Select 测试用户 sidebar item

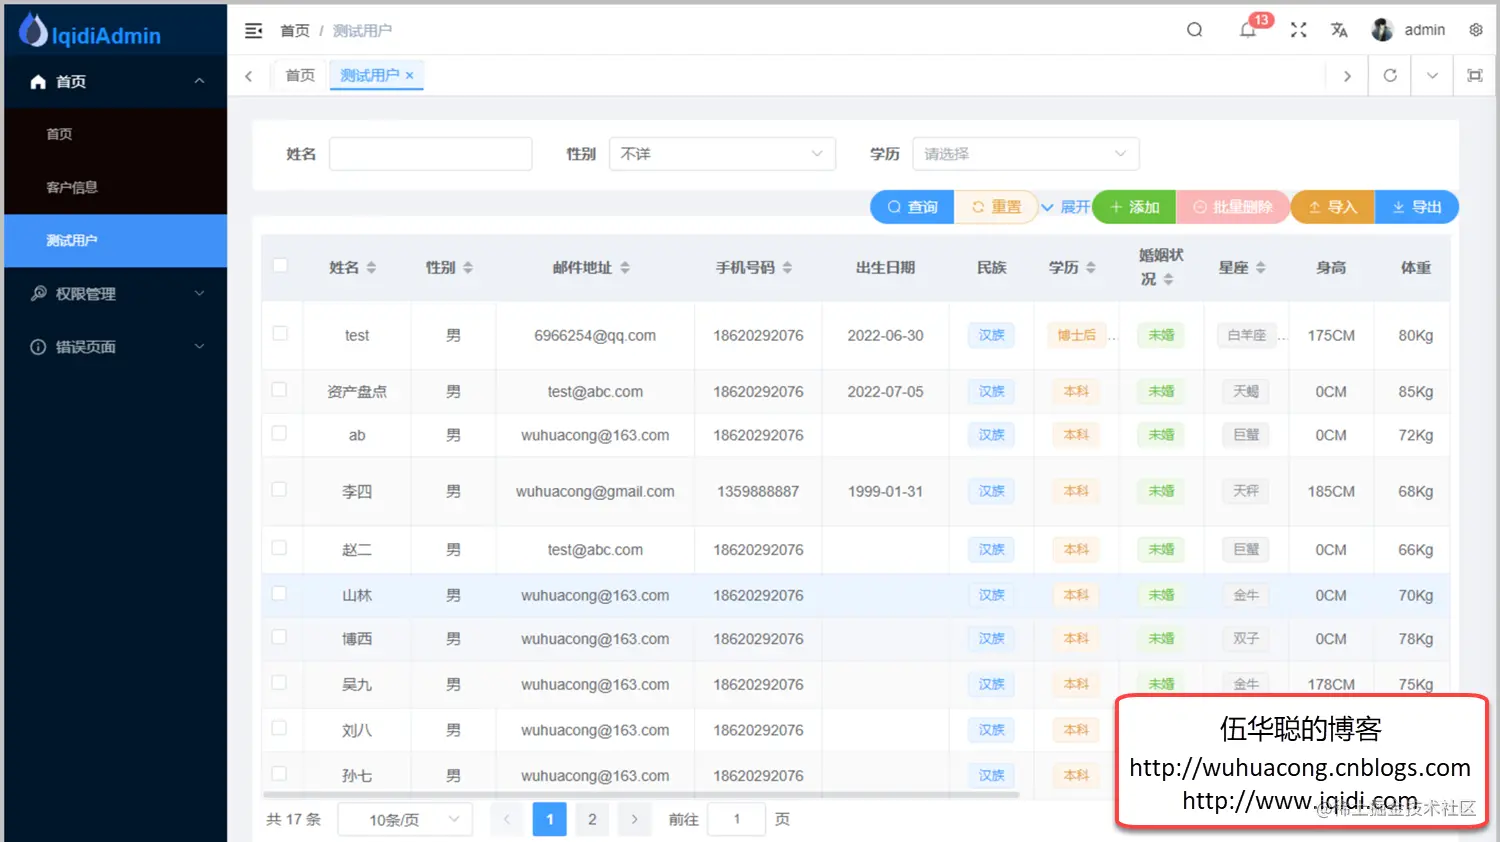coord(115,240)
